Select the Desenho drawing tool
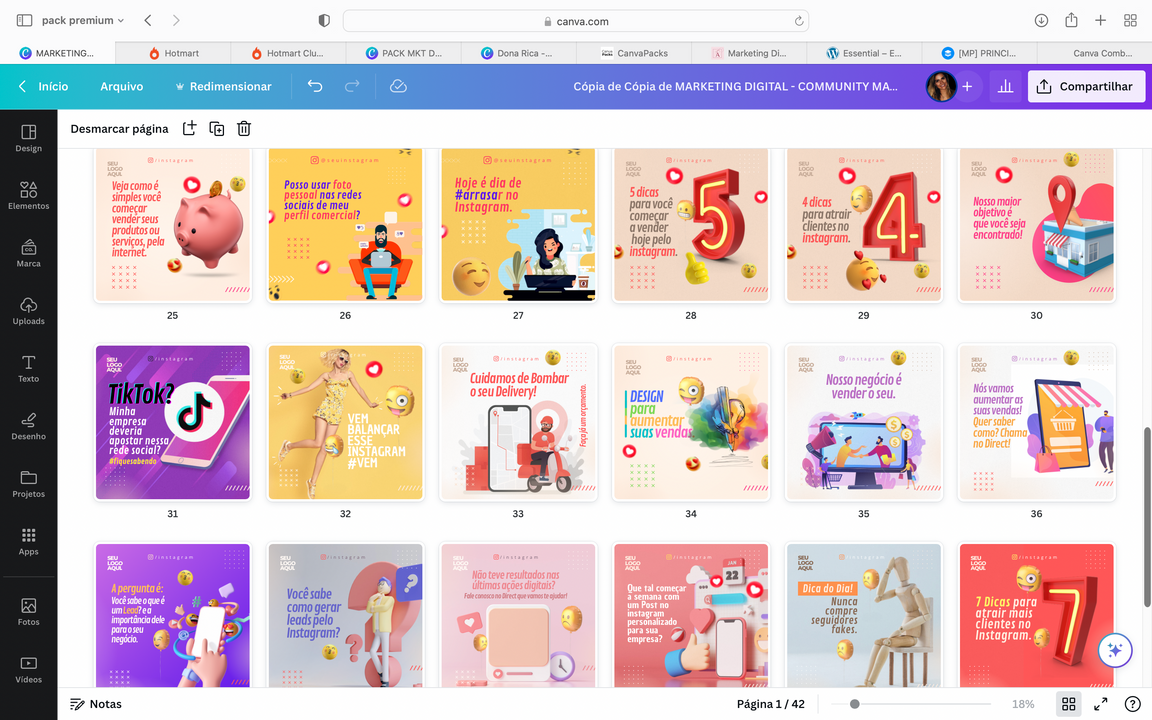Viewport: 1152px width, 720px height. coord(28,425)
